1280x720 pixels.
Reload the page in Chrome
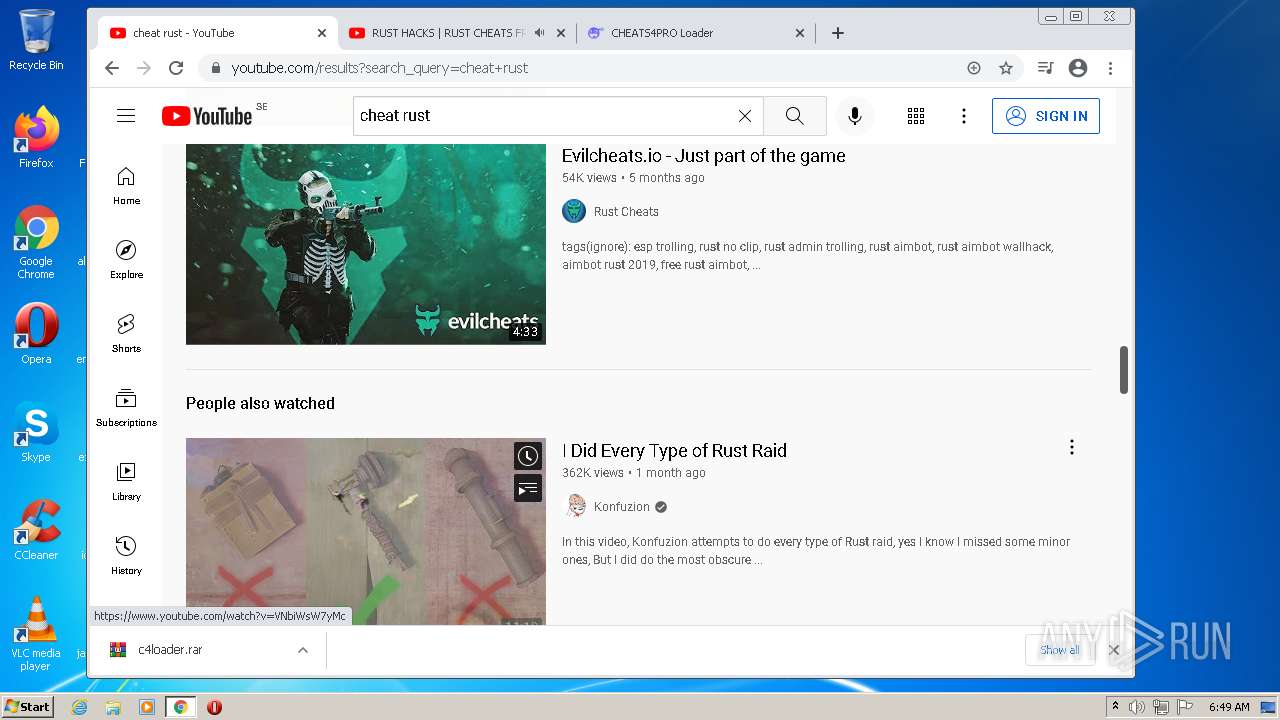point(176,68)
